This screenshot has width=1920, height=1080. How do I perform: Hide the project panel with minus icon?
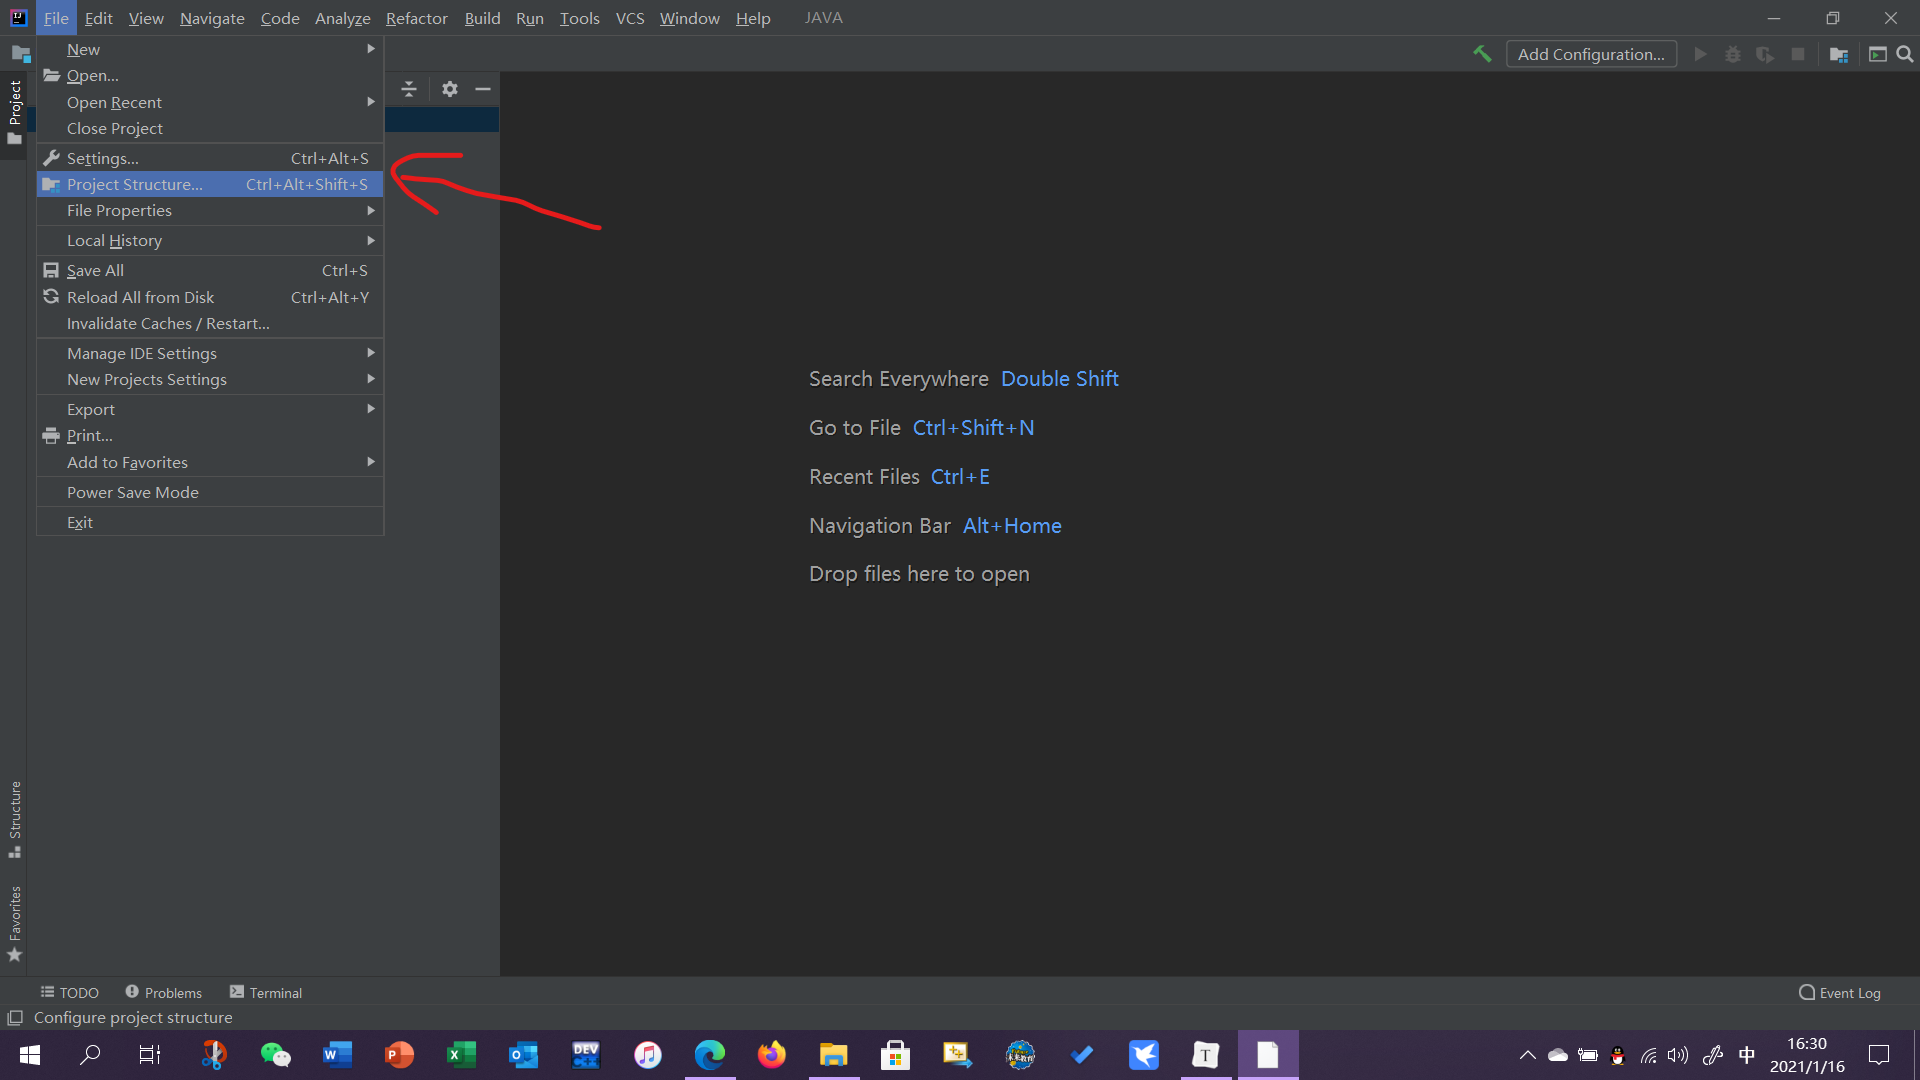point(483,89)
